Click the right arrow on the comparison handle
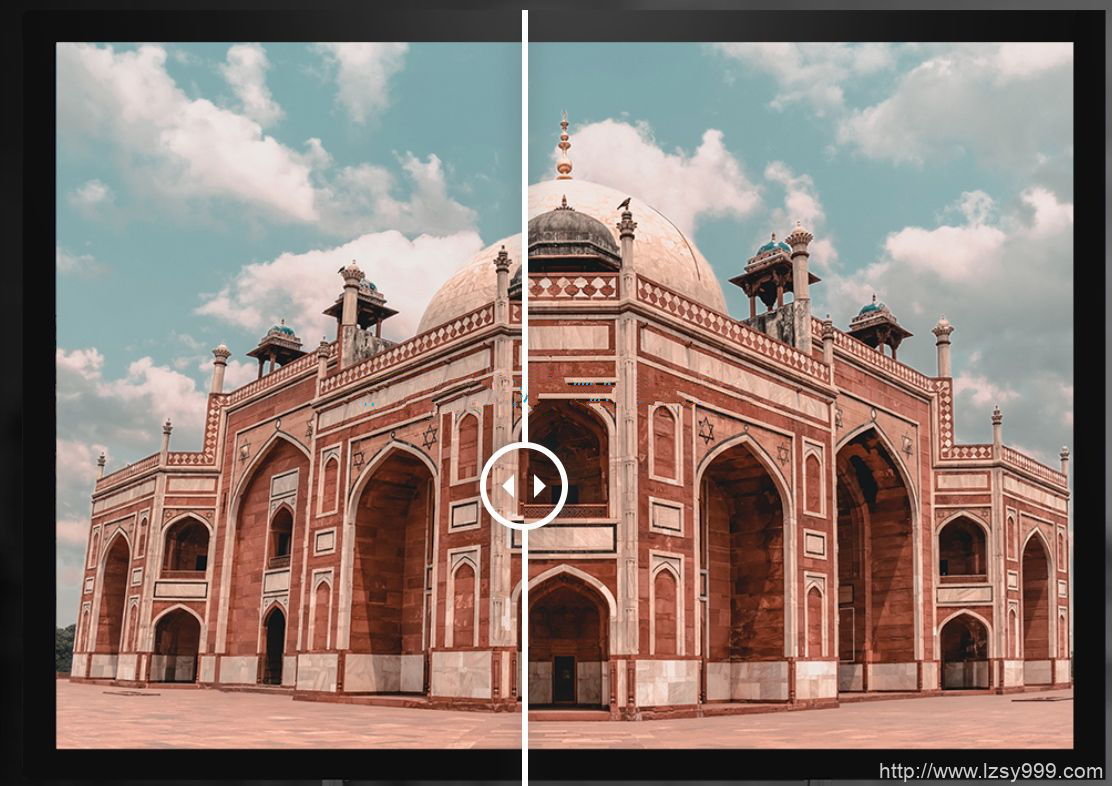Screen dimensions: 1112x786 (x=540, y=487)
